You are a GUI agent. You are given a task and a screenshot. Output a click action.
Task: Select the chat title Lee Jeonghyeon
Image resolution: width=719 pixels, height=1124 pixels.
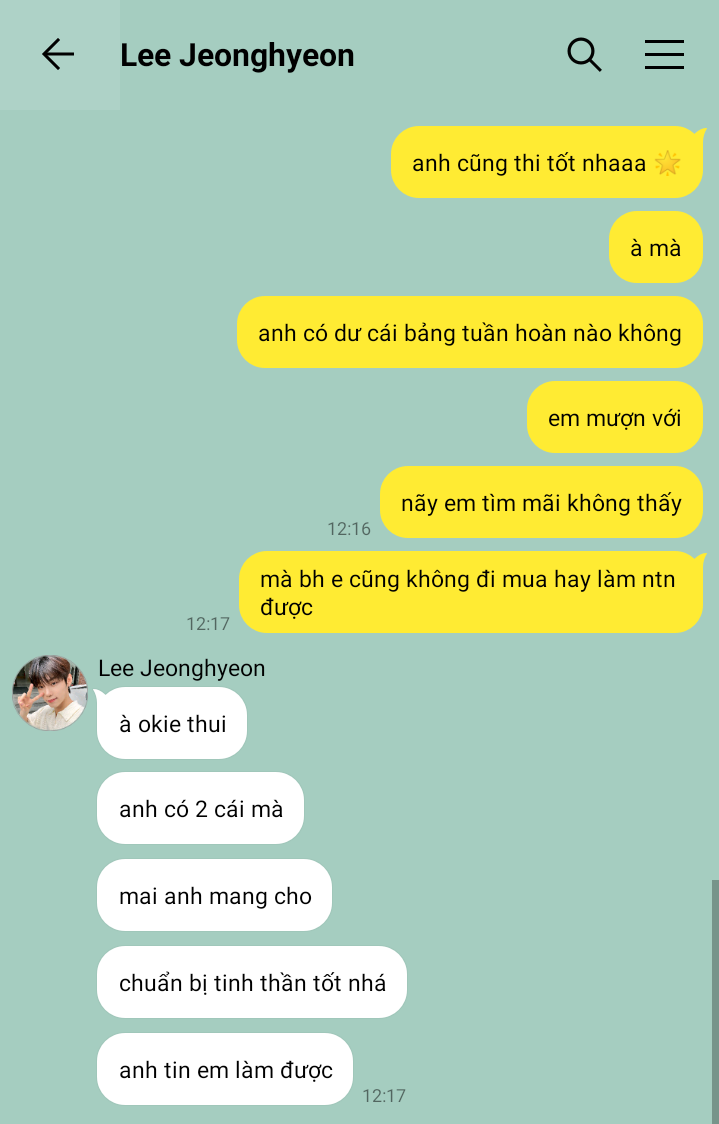click(237, 55)
